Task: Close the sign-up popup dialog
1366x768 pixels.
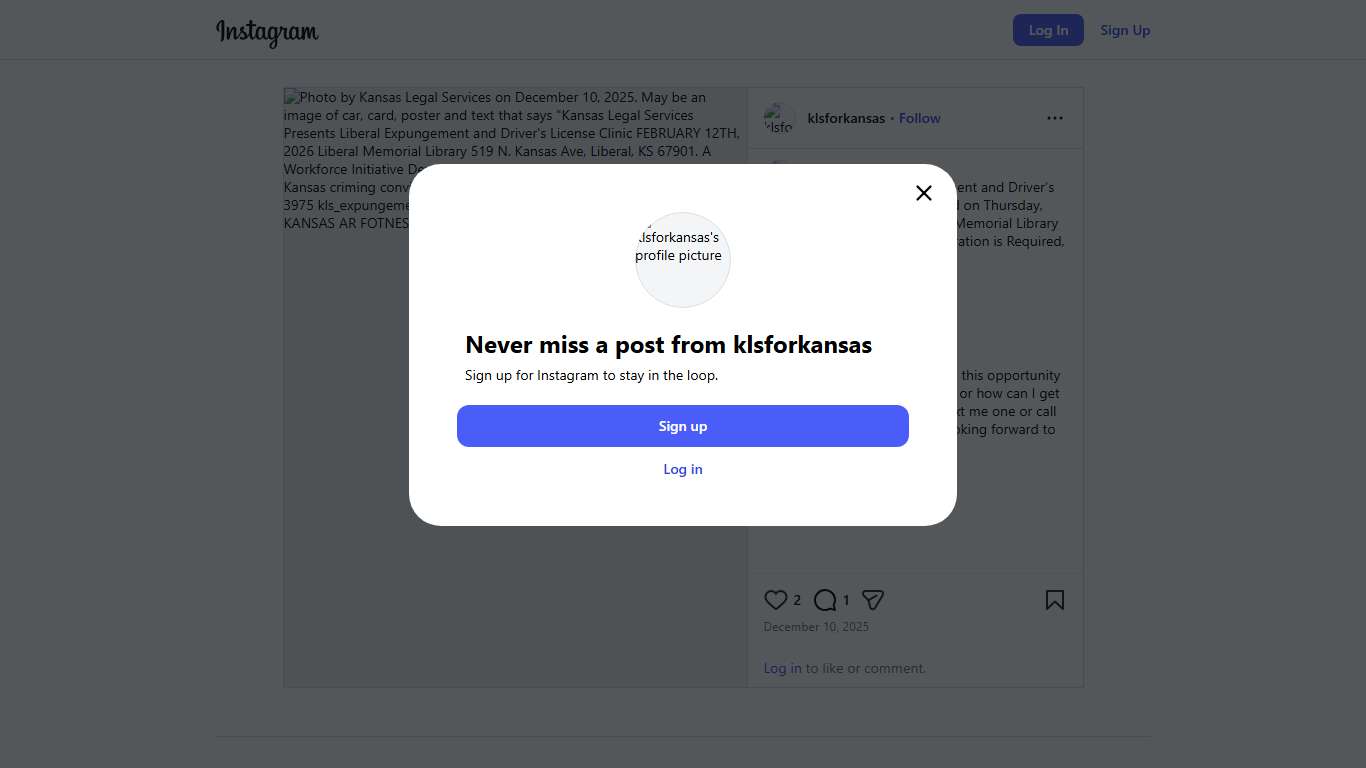Action: click(924, 193)
